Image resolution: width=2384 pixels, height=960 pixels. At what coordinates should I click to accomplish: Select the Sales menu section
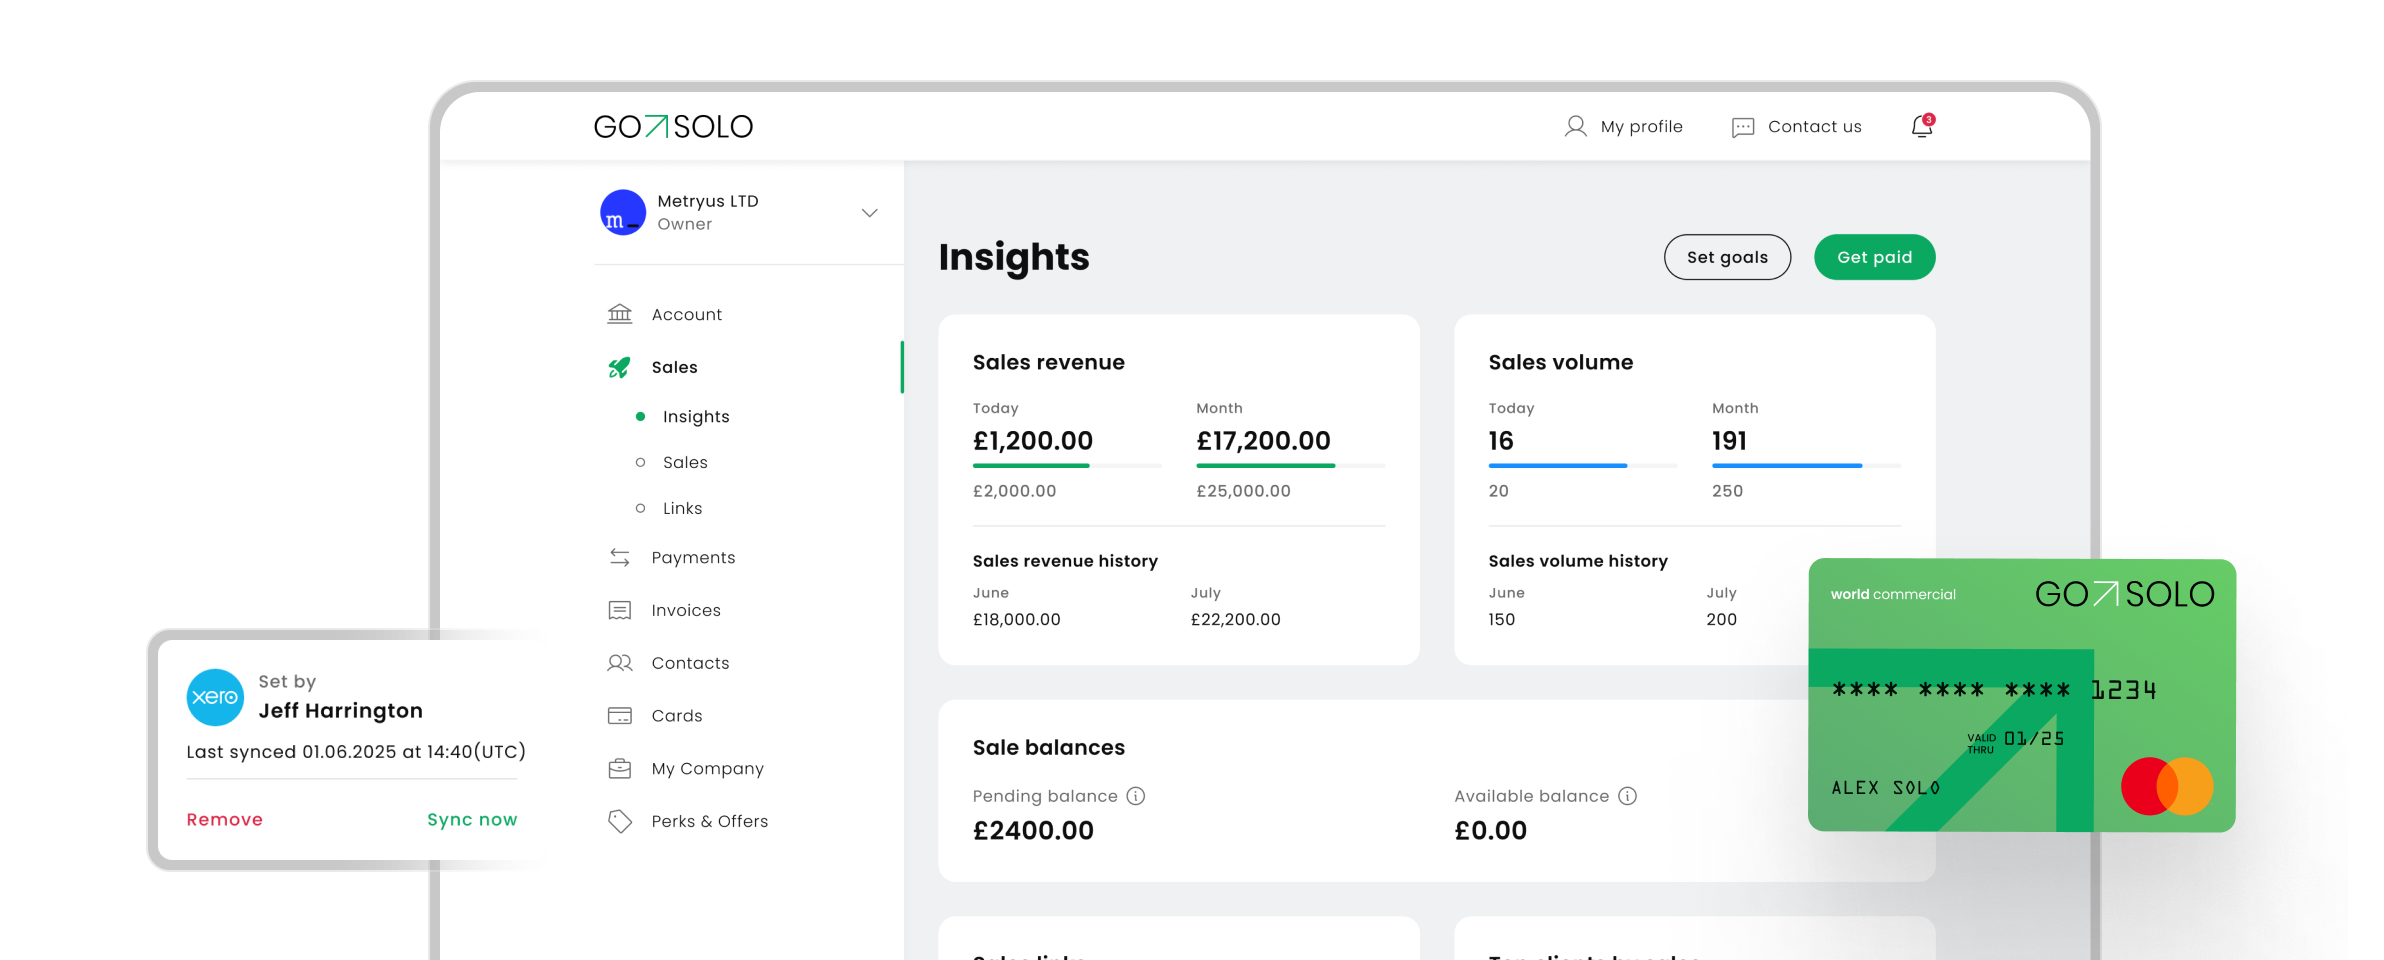675,367
